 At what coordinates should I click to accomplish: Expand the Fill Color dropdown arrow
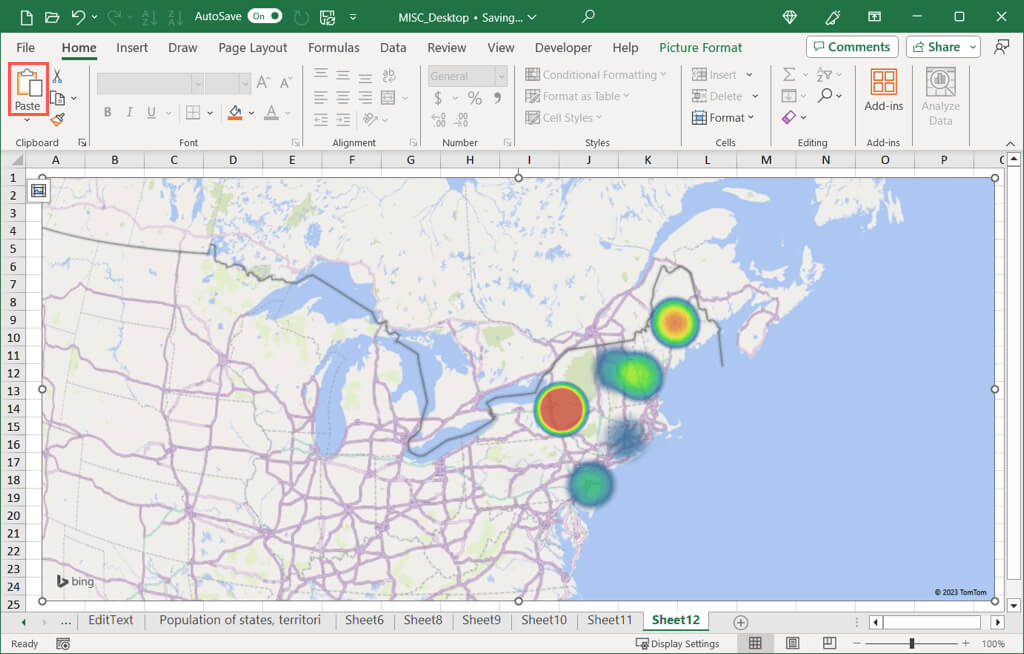(251, 113)
